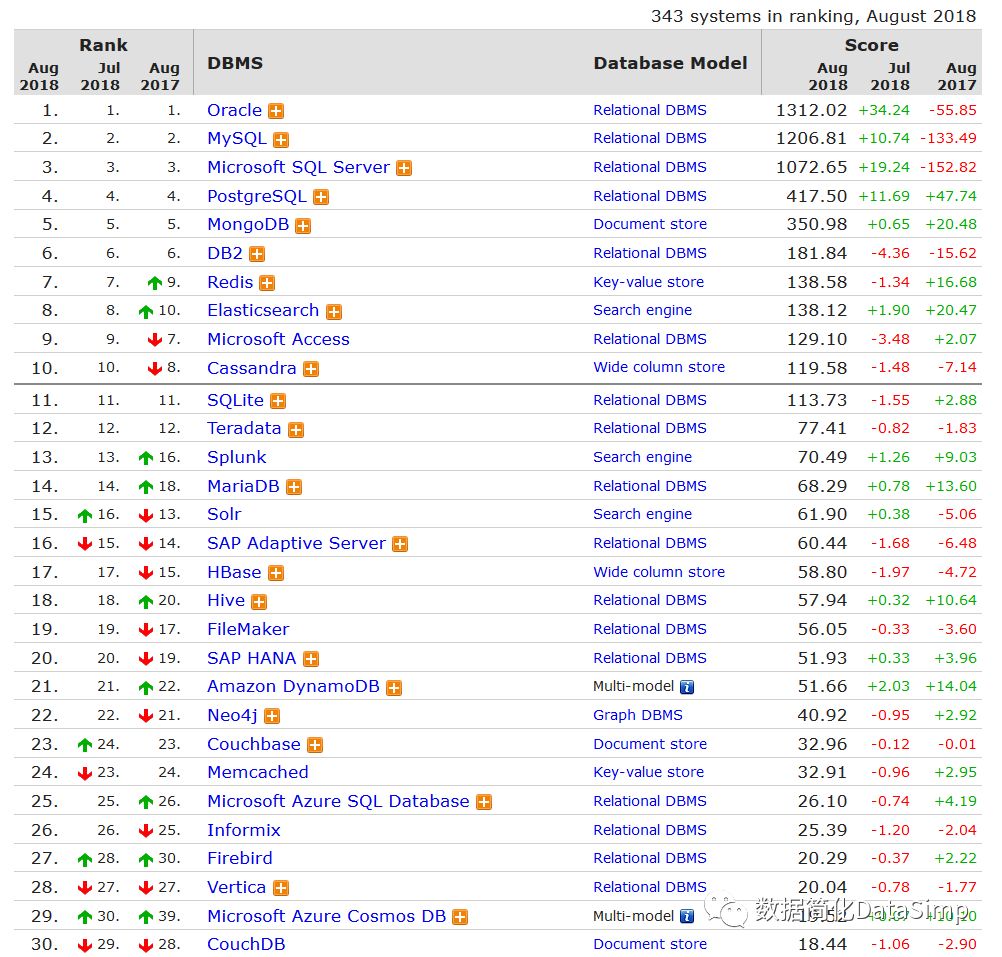Screen dimensions: 1002x957
Task: Select the score 51.66 for Amazon DynamoDB
Action: point(822,687)
